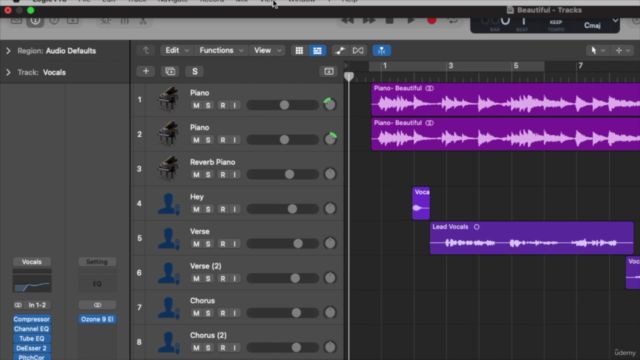Click the DeEsser 2 plugin slot
Image resolution: width=640 pixels, height=360 pixels.
pyautogui.click(x=32, y=349)
